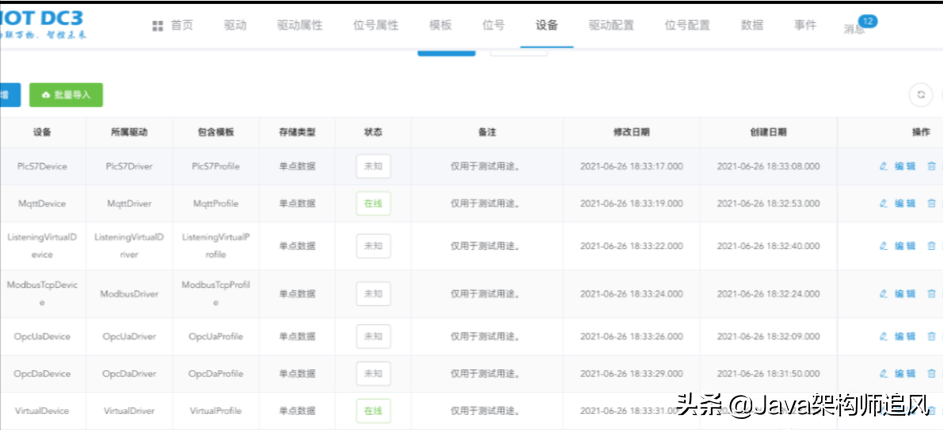Viewport: 943px width, 430px height.
Task: Open the 首页 home tab
Action: (x=173, y=25)
